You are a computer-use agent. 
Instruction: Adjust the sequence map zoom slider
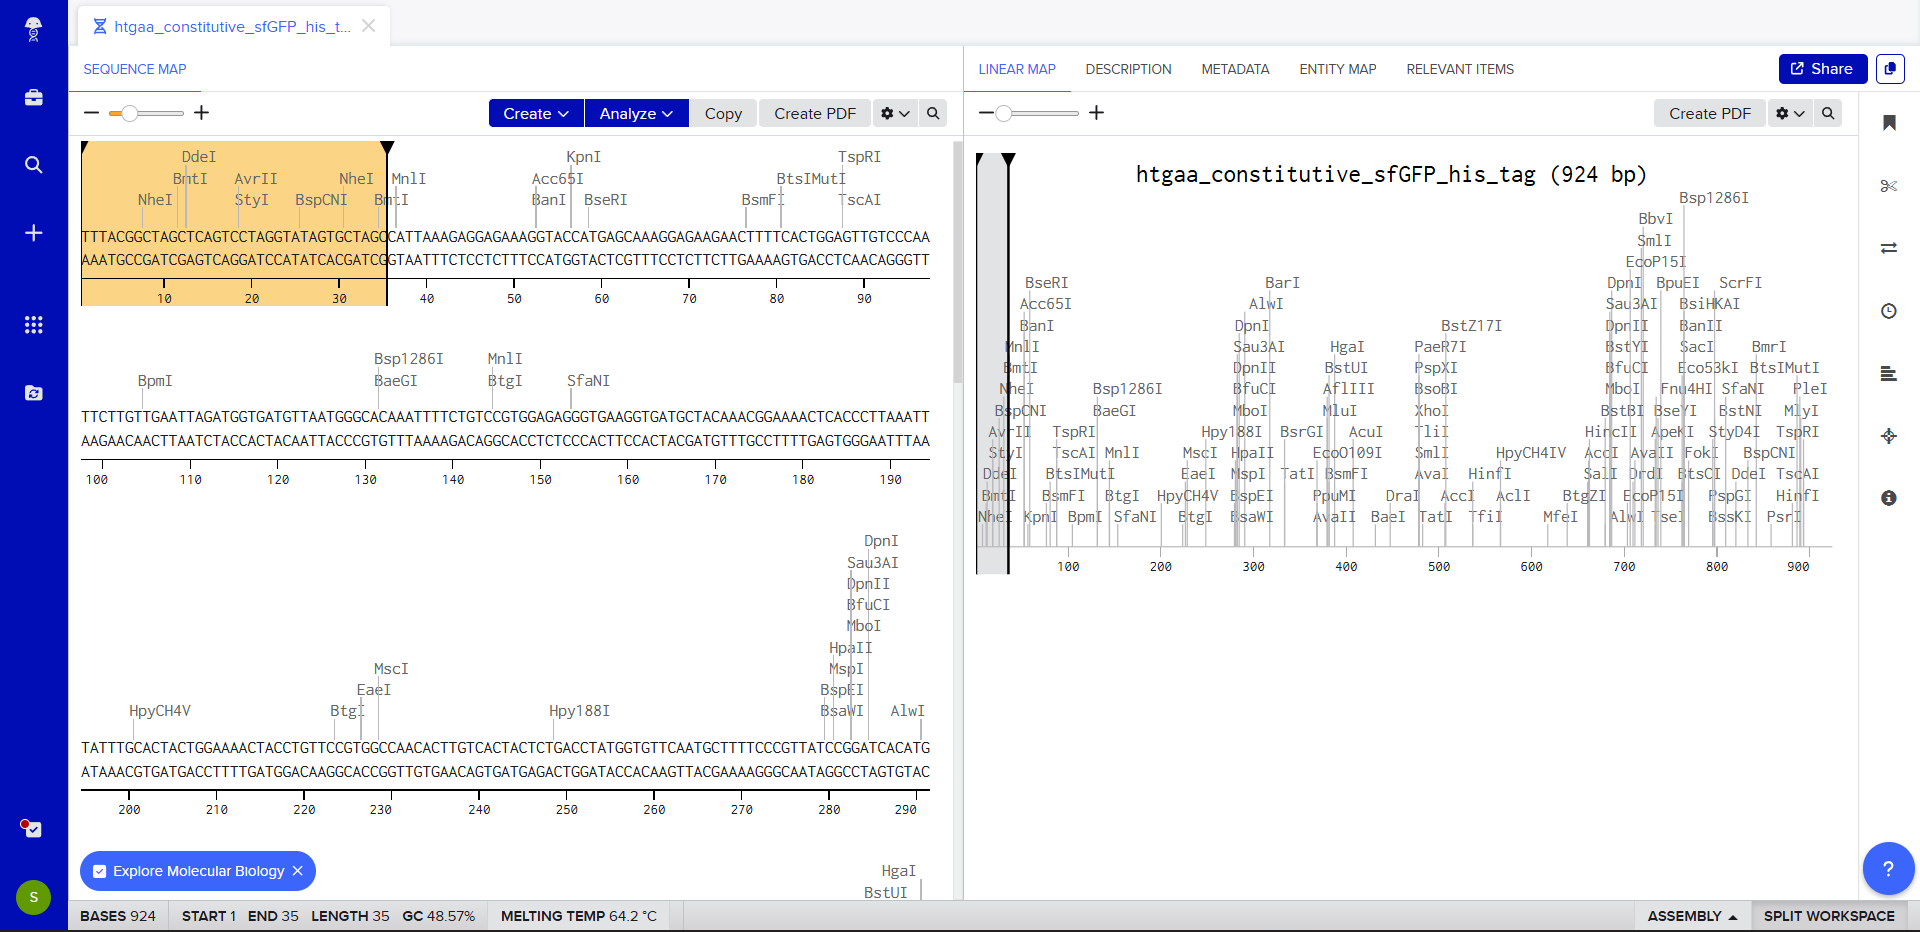click(129, 113)
